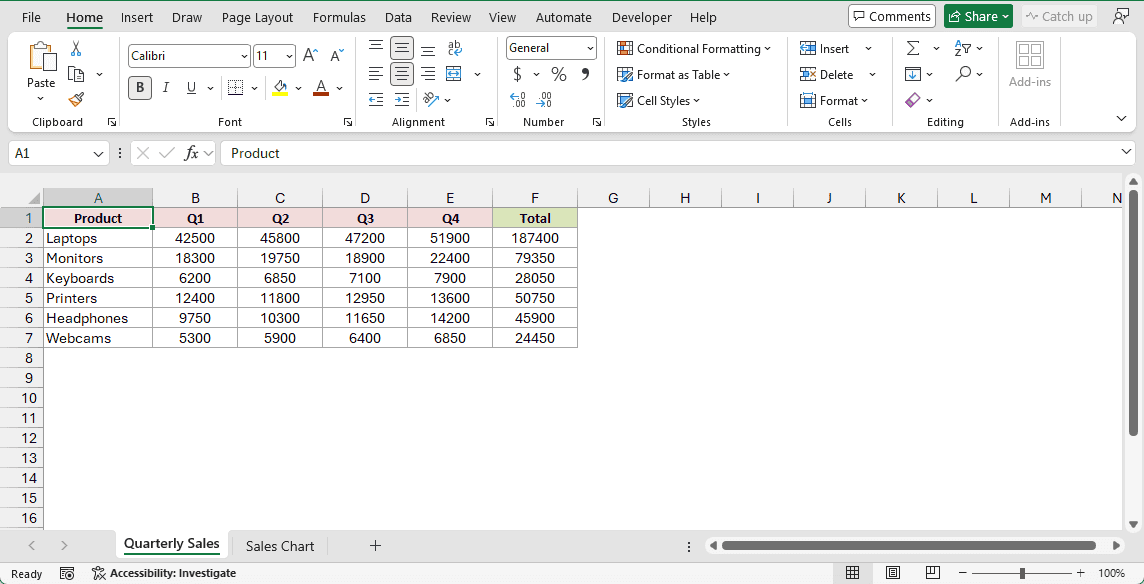Switch to the Sales Chart sheet

point(279,546)
